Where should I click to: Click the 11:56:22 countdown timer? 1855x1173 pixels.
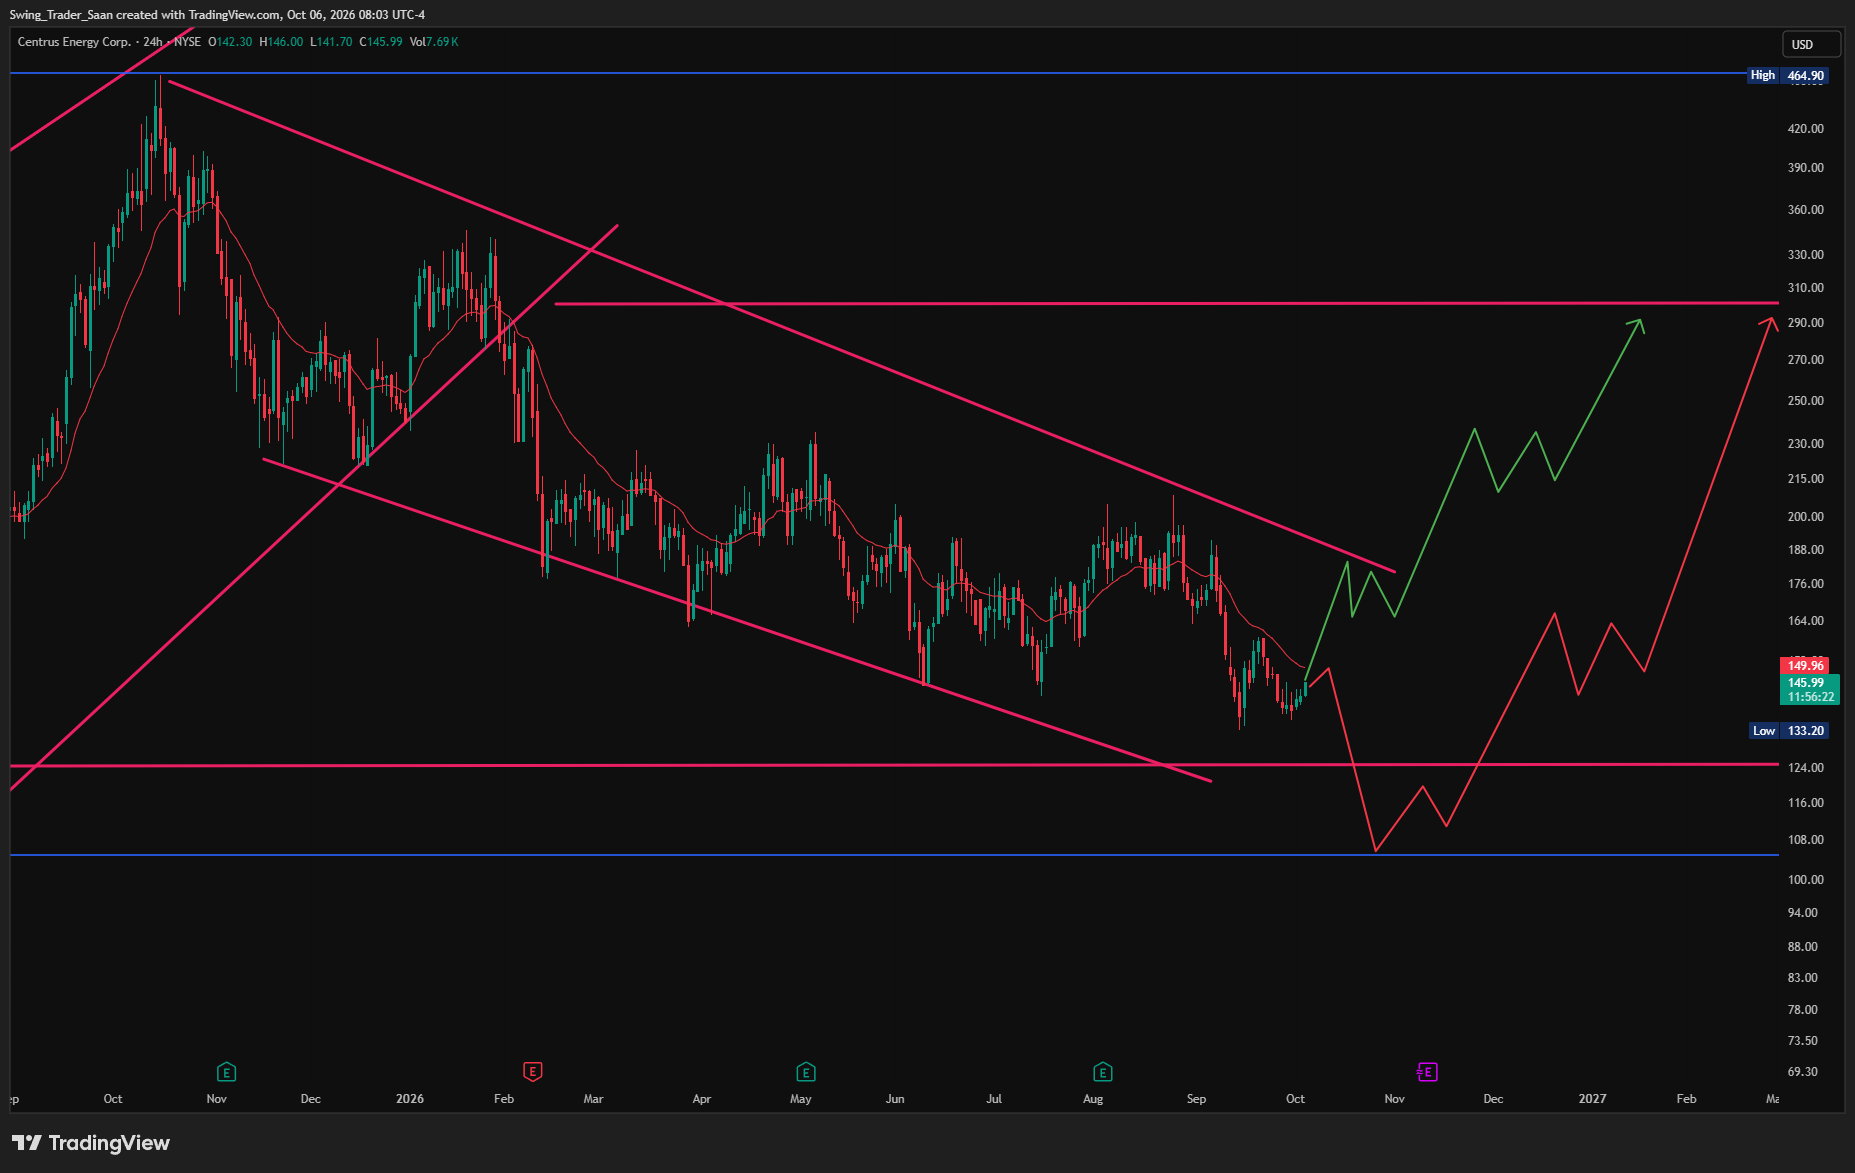1811,697
